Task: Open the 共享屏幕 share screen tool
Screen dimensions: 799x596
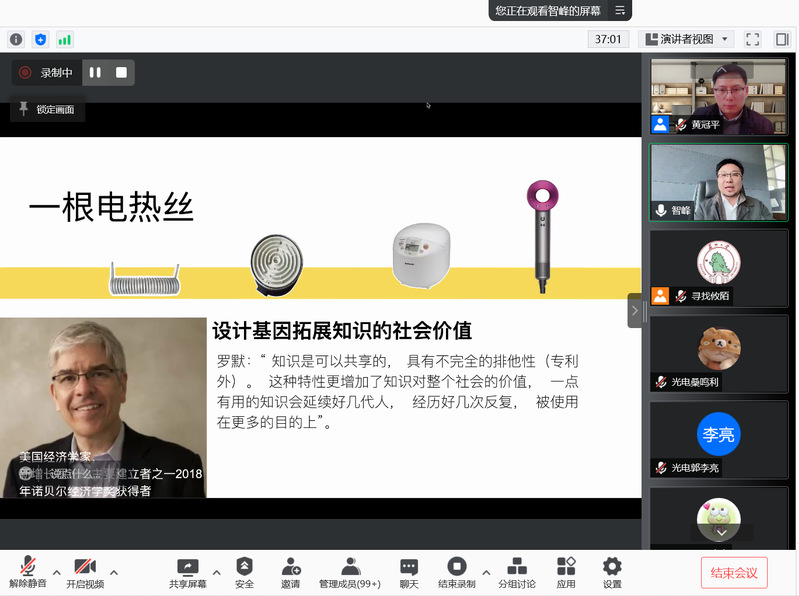Action: 187,572
